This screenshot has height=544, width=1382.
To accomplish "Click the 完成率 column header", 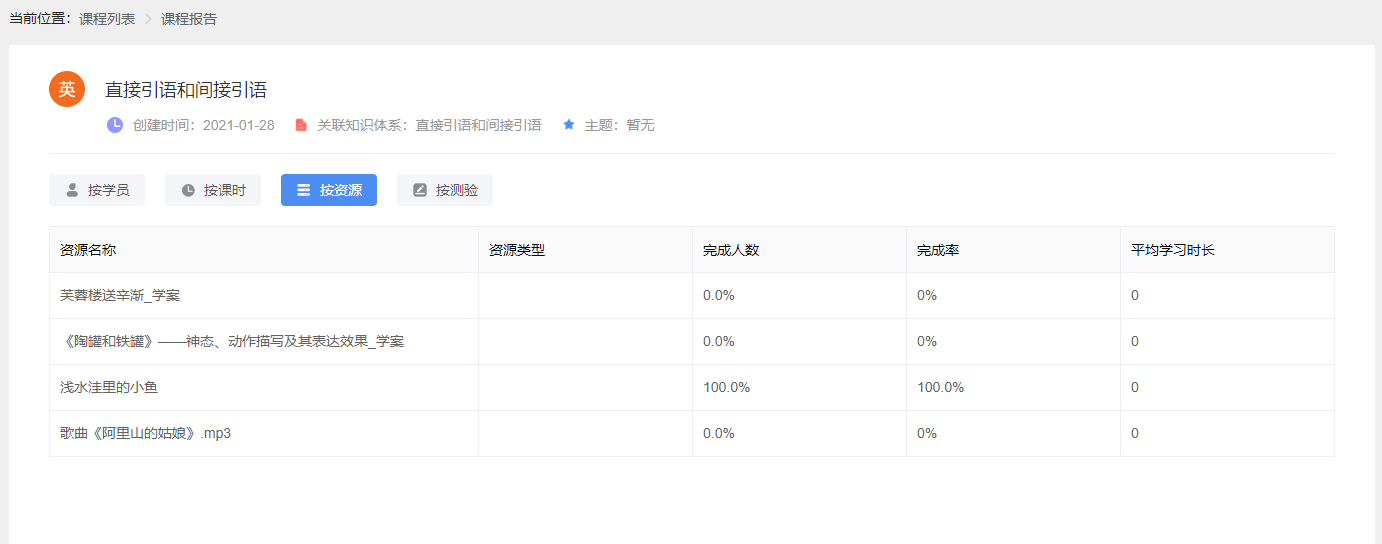I will 938,250.
